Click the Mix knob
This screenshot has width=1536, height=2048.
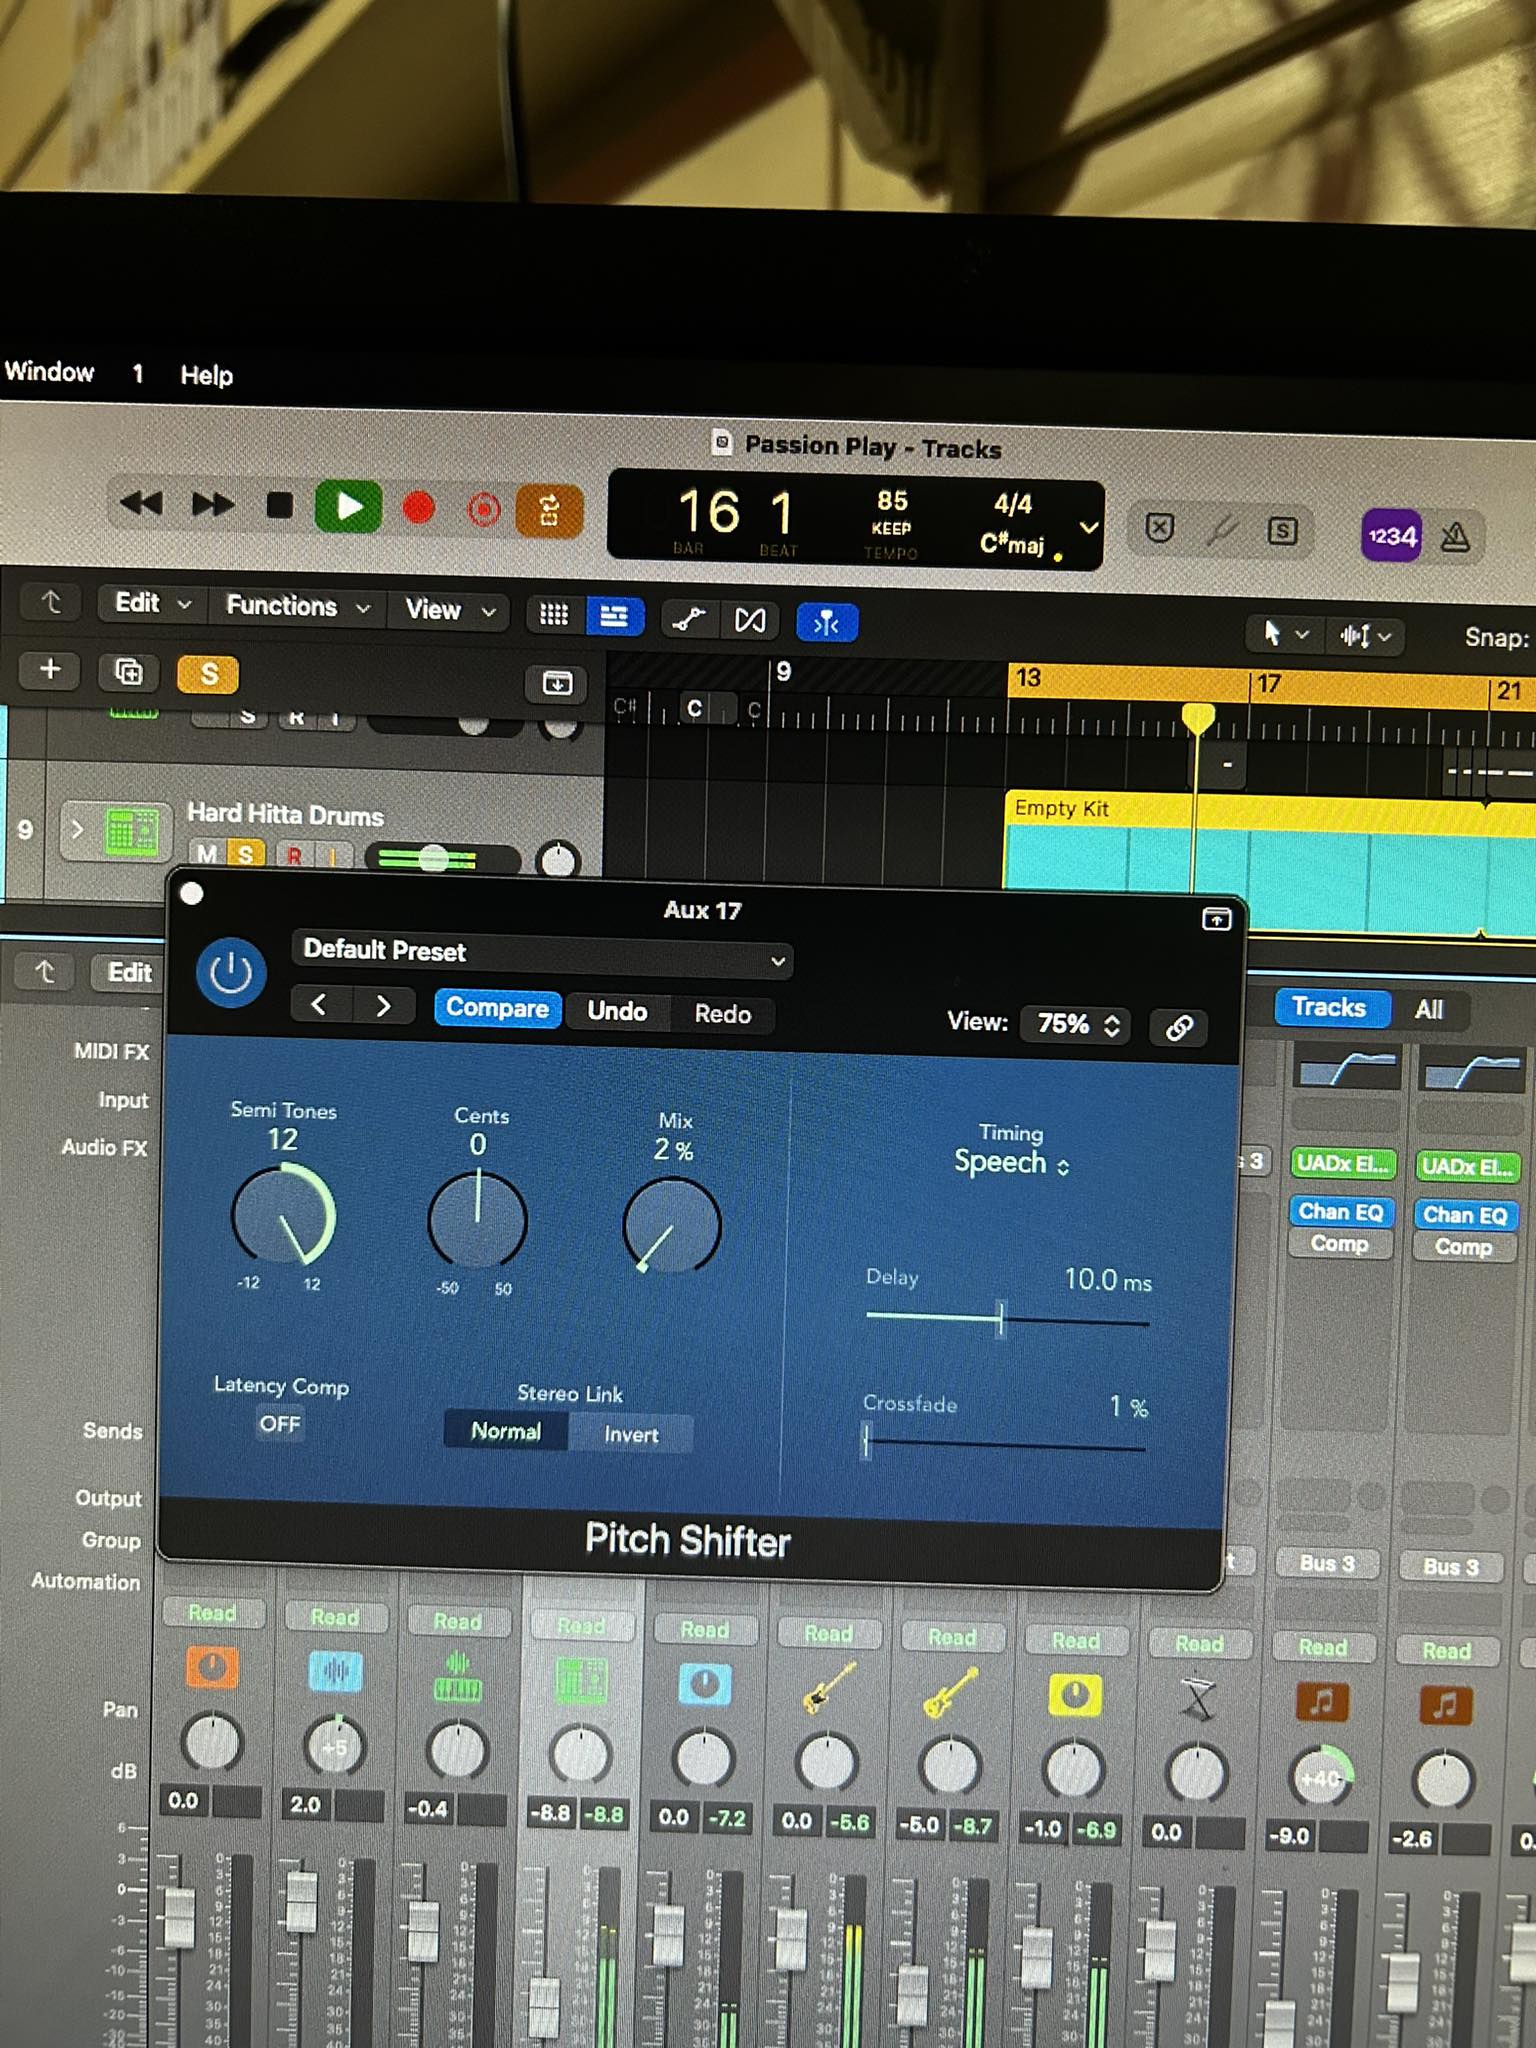click(x=672, y=1225)
